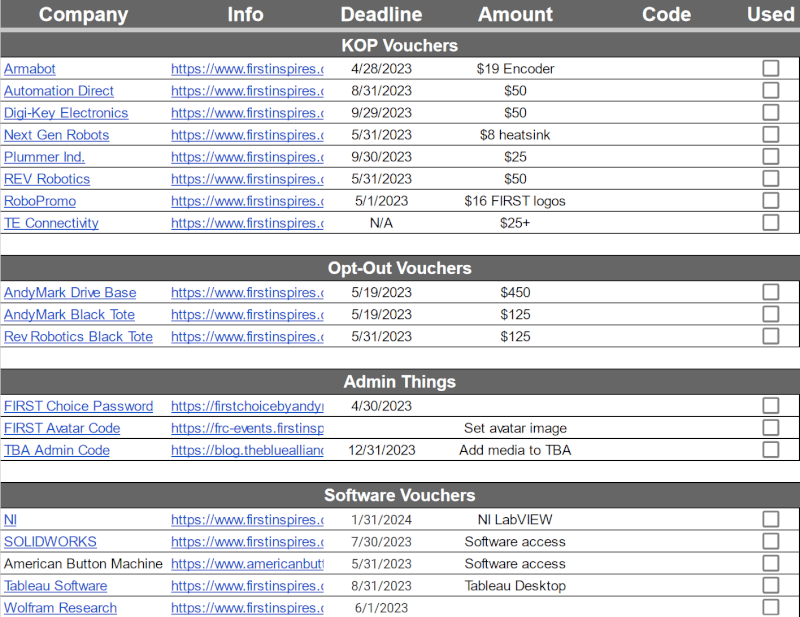Open the info URL for TE Connectivity
Image resolution: width=800 pixels, height=617 pixels.
(x=247, y=223)
